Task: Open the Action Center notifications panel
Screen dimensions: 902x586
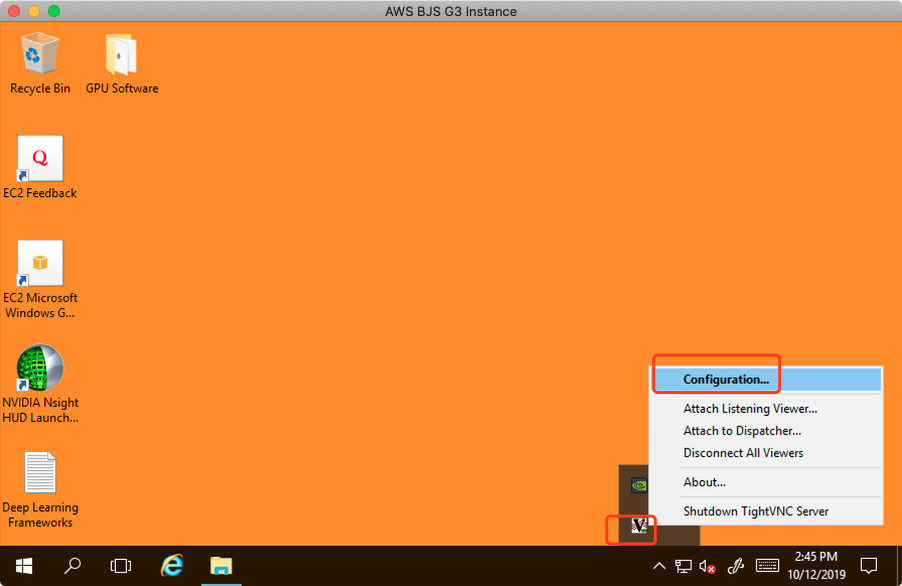Action: click(869, 566)
